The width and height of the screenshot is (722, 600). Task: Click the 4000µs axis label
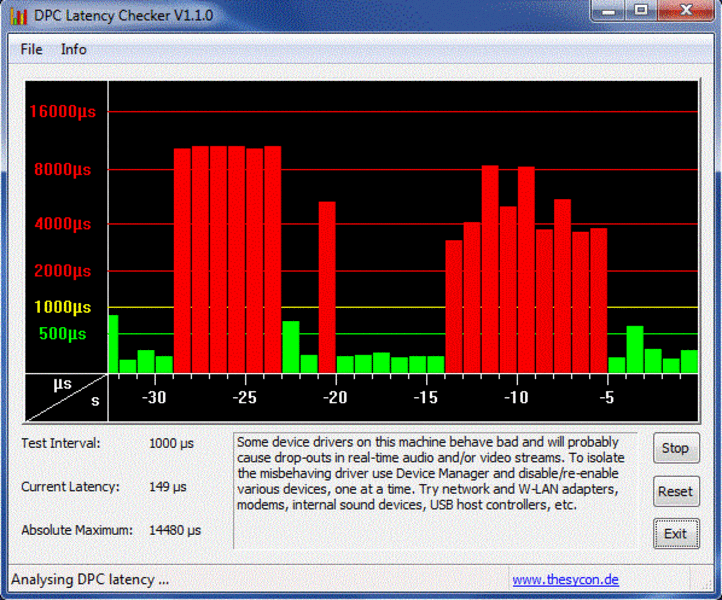pos(63,224)
